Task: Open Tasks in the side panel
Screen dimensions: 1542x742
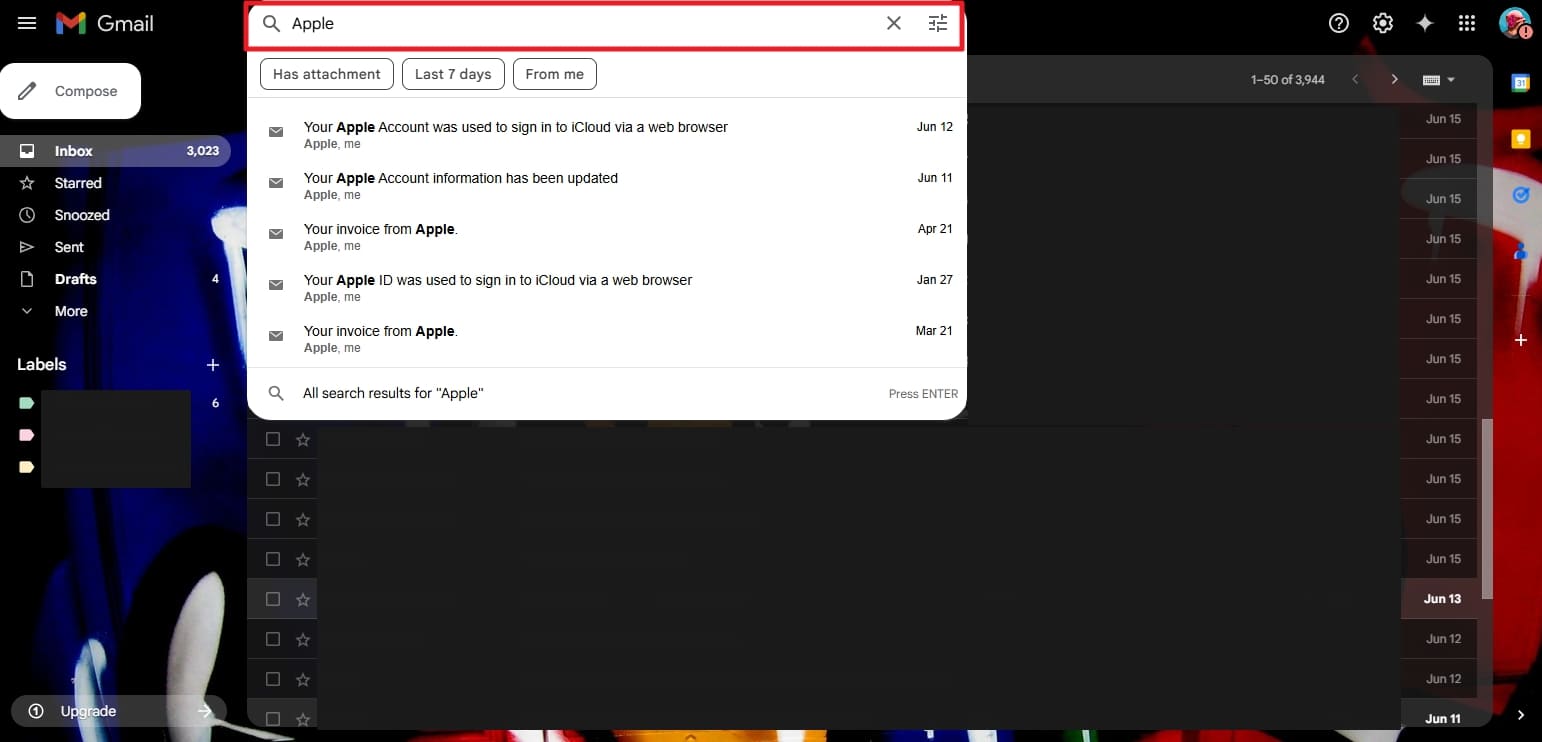Action: tap(1520, 196)
